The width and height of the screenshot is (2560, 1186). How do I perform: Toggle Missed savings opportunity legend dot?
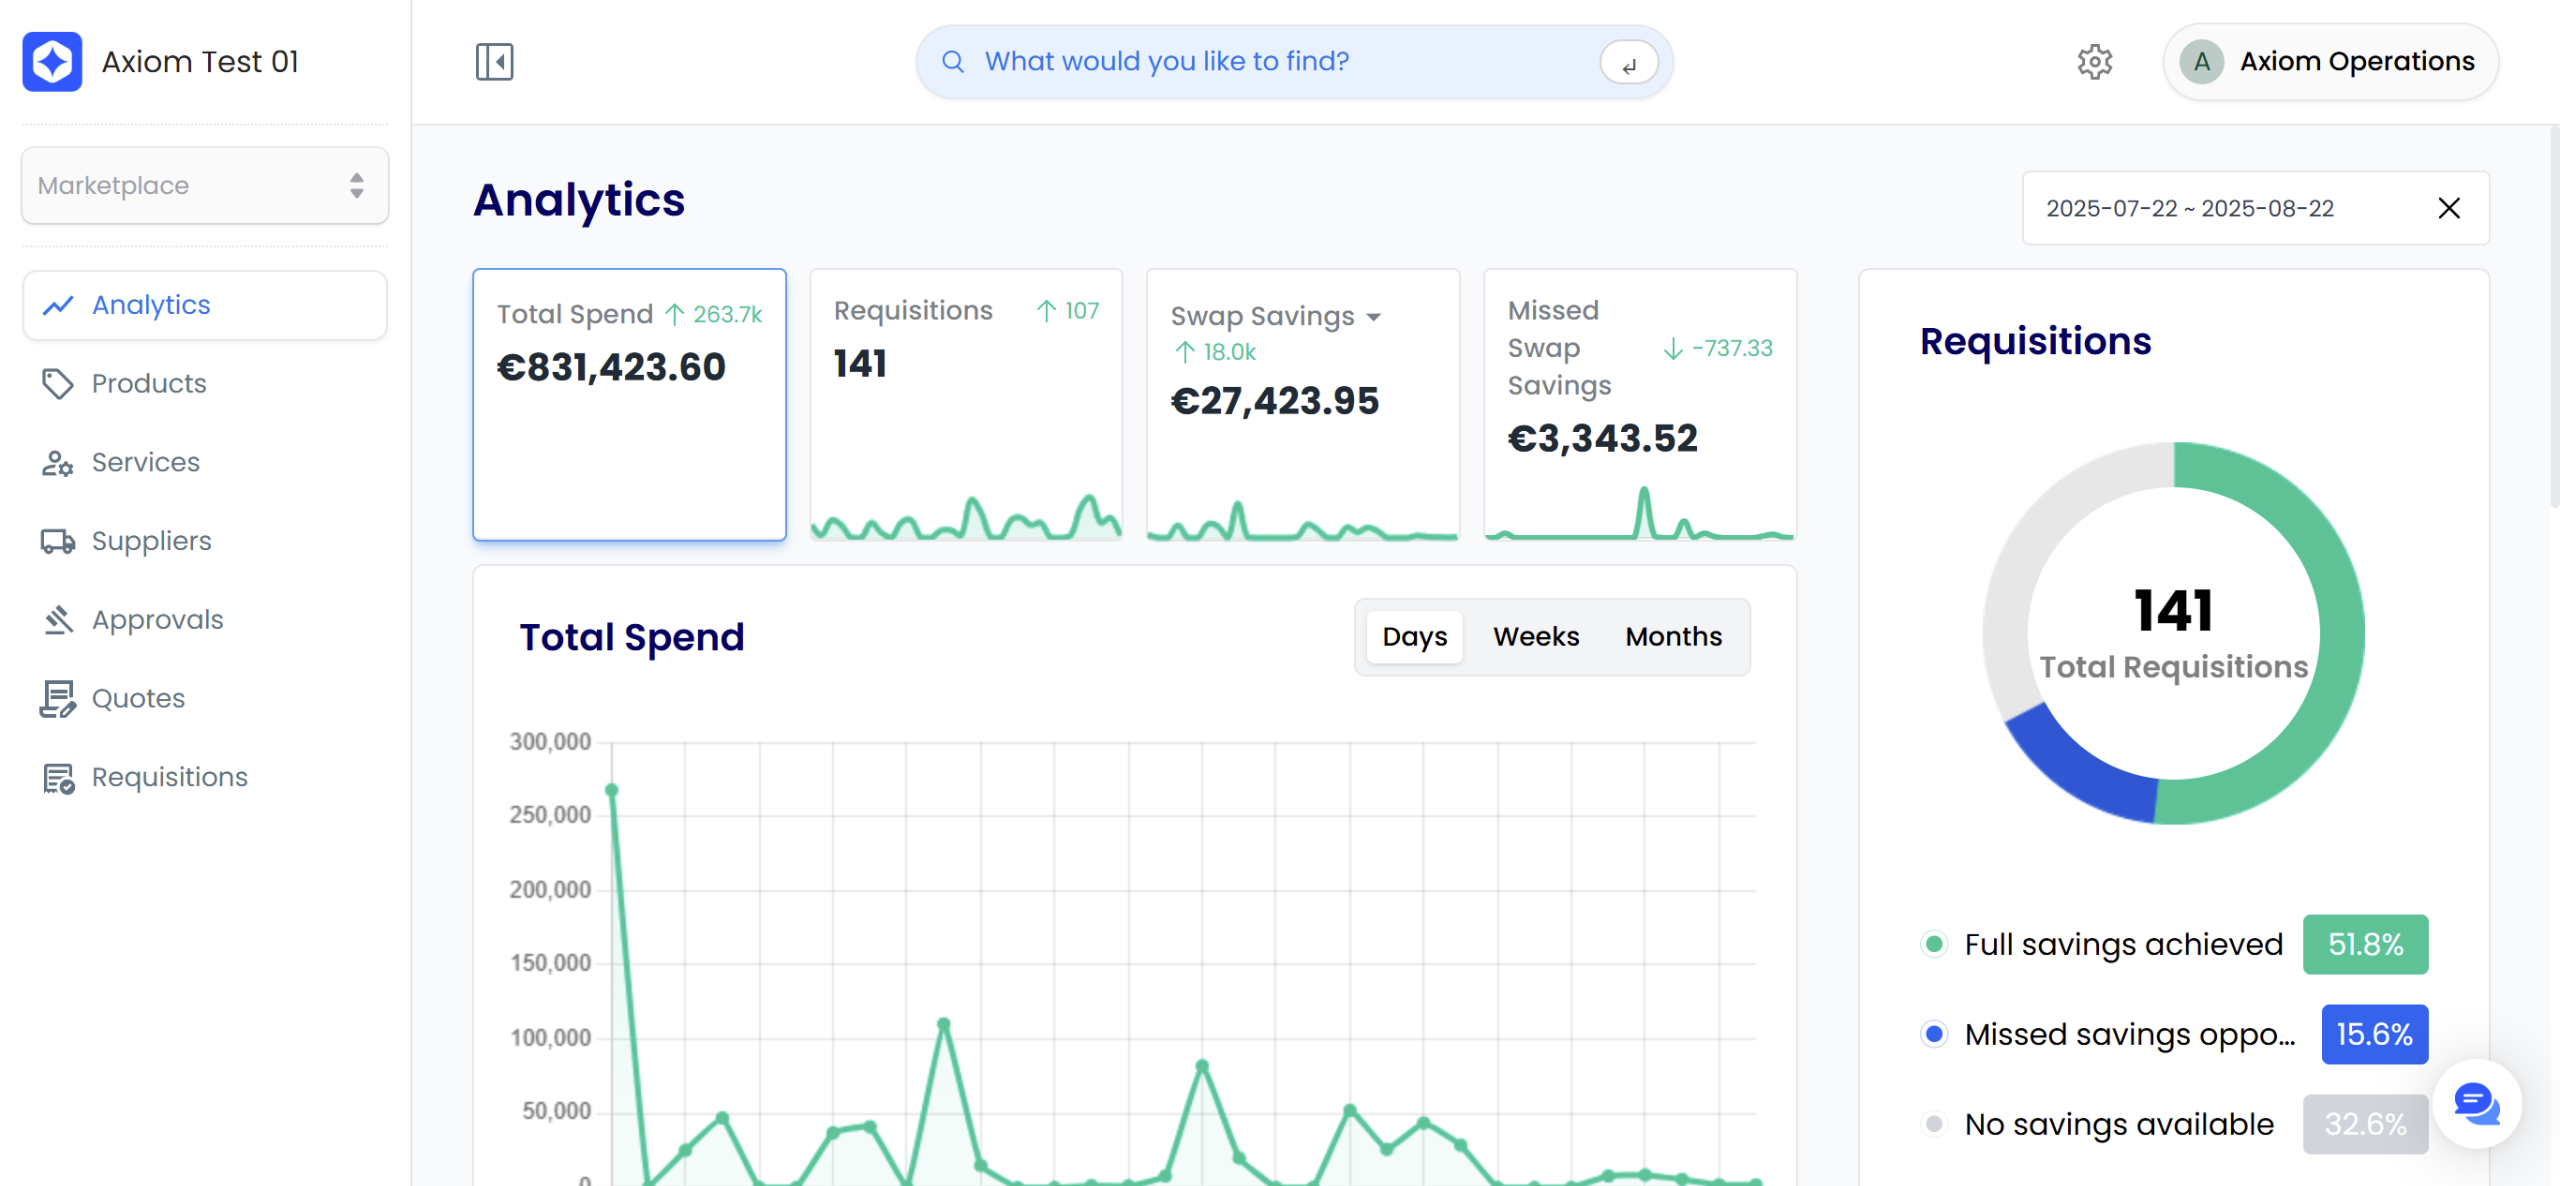click(x=1934, y=1034)
